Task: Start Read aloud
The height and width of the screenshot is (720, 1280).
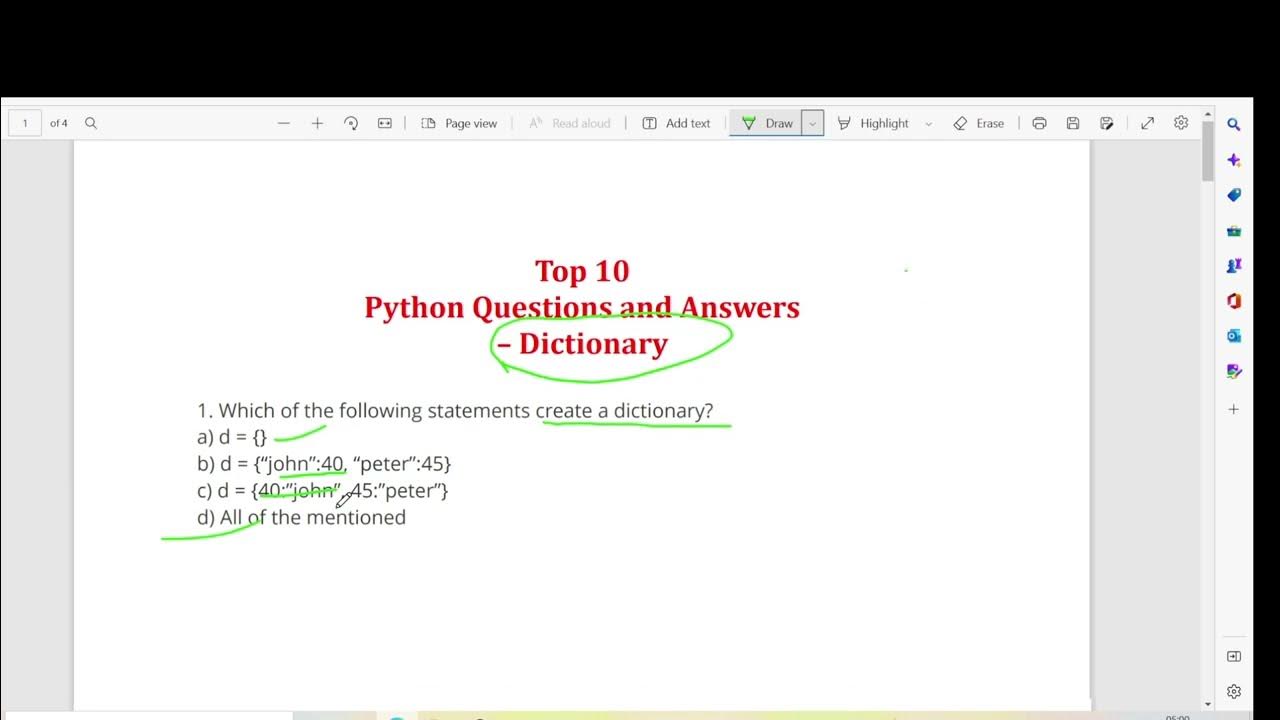Action: [x=569, y=123]
